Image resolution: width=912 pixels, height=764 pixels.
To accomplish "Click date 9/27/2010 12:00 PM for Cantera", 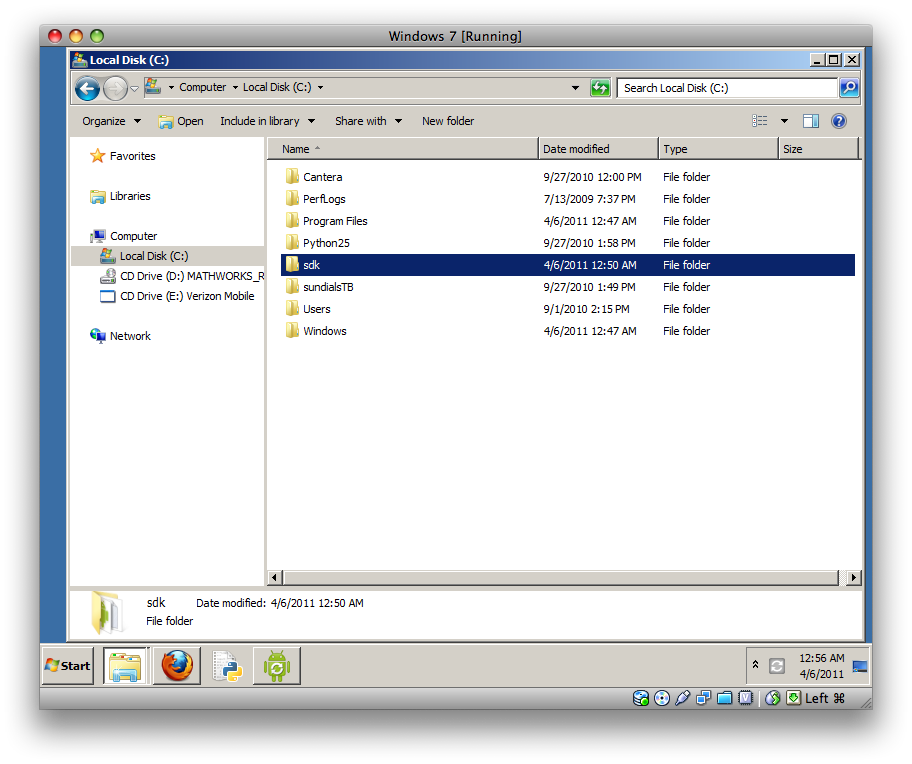I will point(592,177).
